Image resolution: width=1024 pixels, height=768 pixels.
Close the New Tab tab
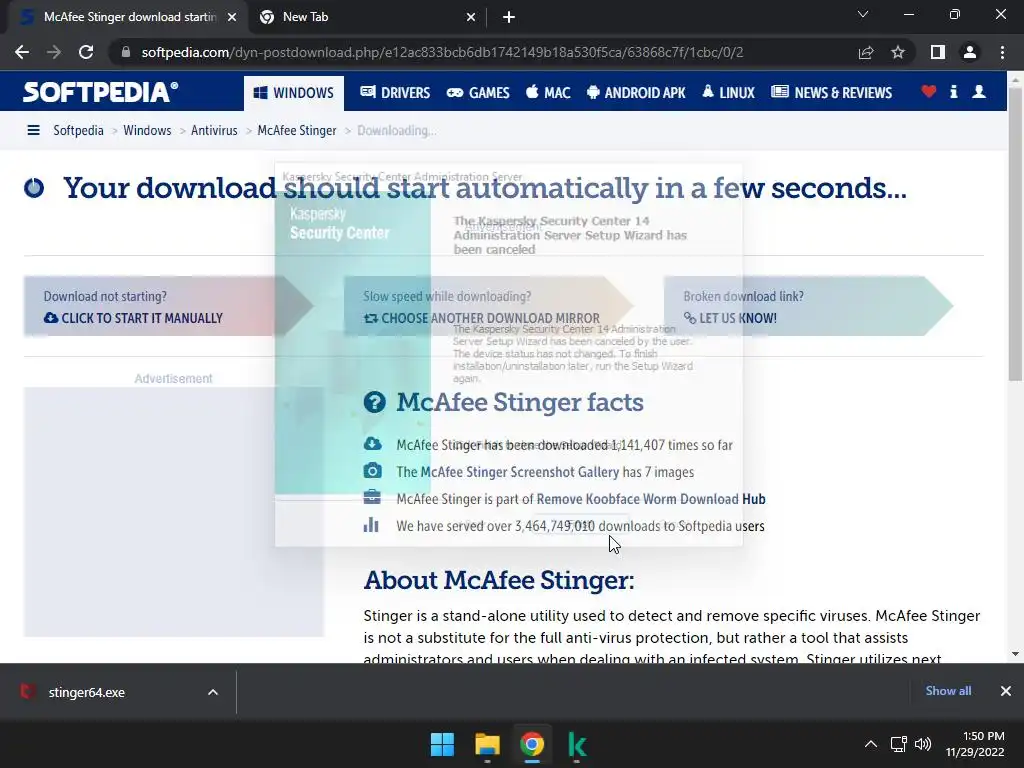(x=471, y=17)
